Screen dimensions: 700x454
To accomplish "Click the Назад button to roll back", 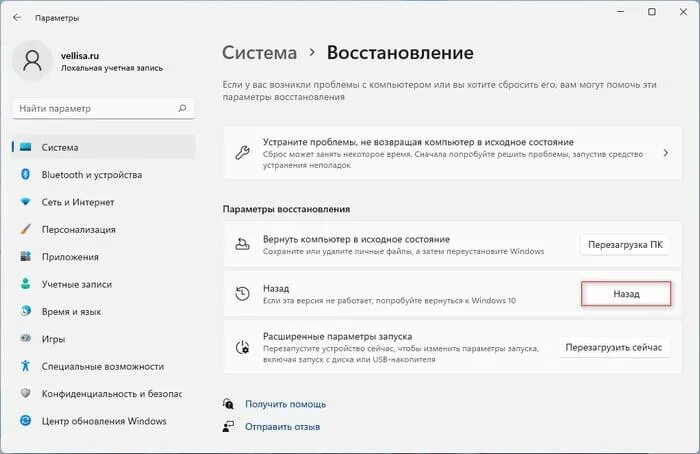I will click(x=626, y=294).
